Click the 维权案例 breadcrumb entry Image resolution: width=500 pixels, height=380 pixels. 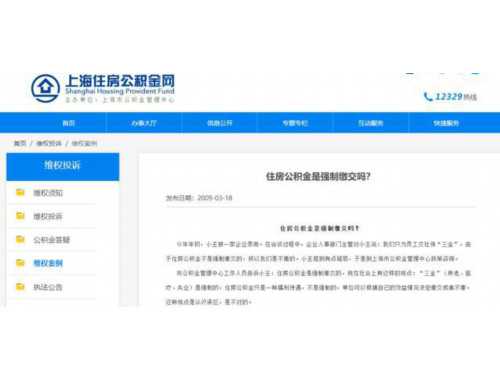click(x=84, y=143)
